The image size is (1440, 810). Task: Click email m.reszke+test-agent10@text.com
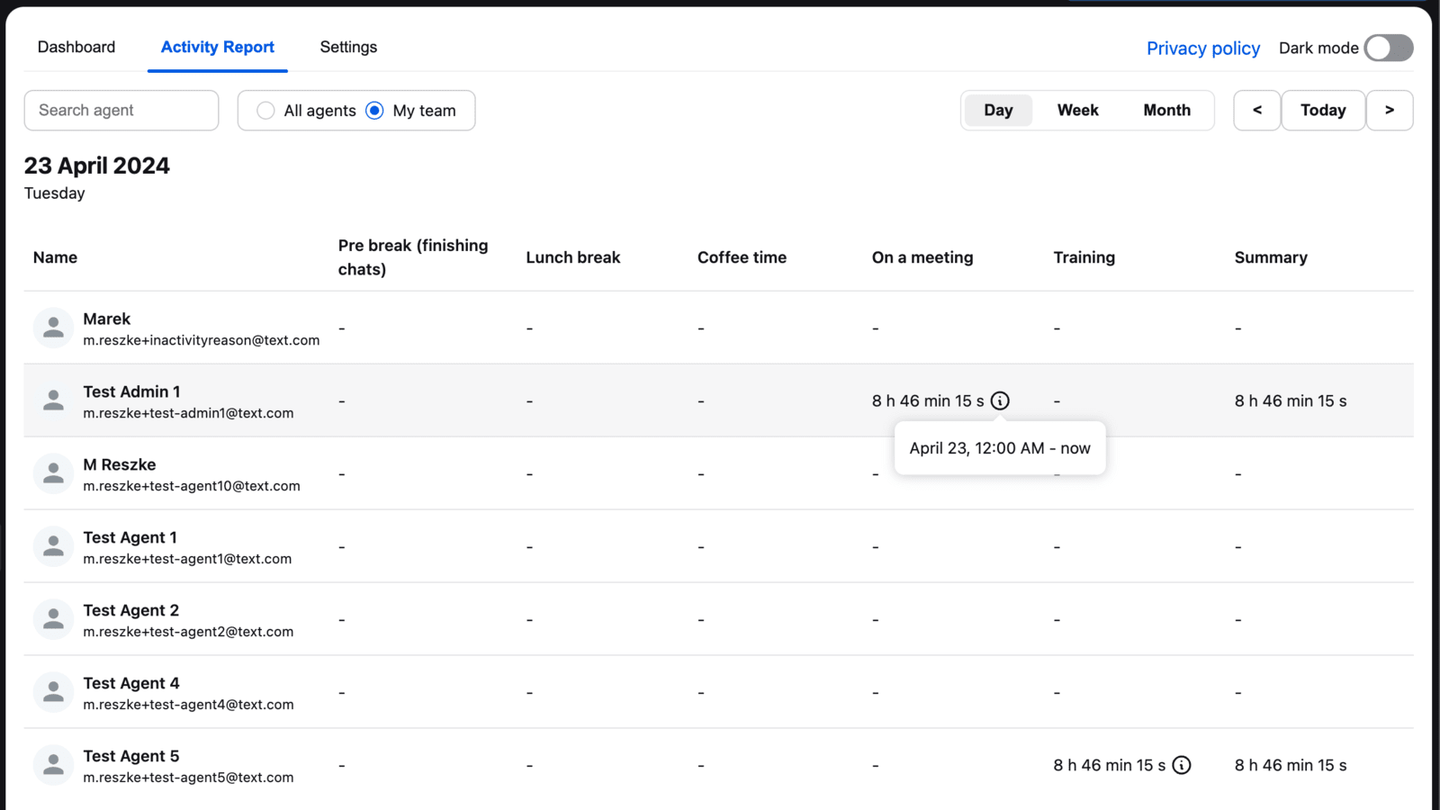[192, 486]
